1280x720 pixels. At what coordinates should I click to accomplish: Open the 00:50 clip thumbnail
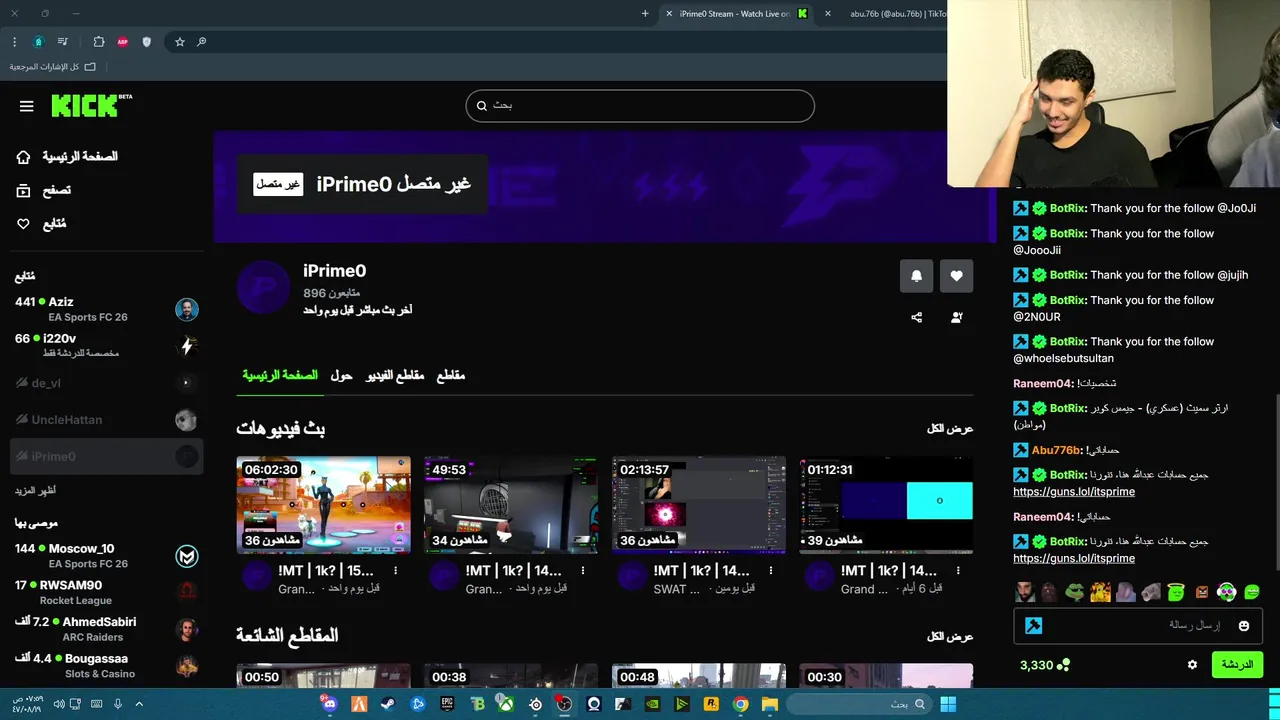point(323,676)
